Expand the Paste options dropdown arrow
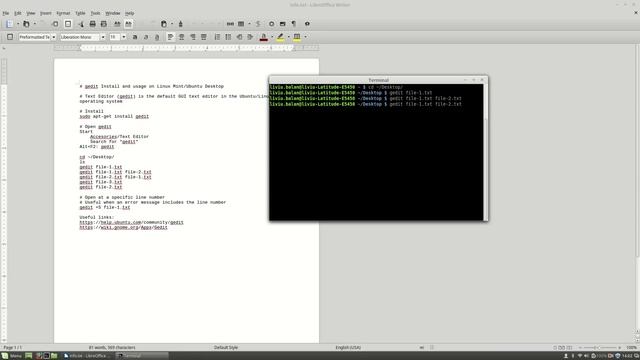Viewport: 640px width, 360px height. point(171,24)
